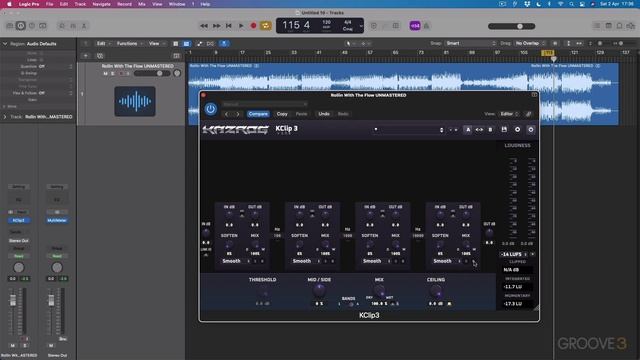Open the KClip 3 preset selector dropdown
This screenshot has height=360, width=640.
click(409, 130)
